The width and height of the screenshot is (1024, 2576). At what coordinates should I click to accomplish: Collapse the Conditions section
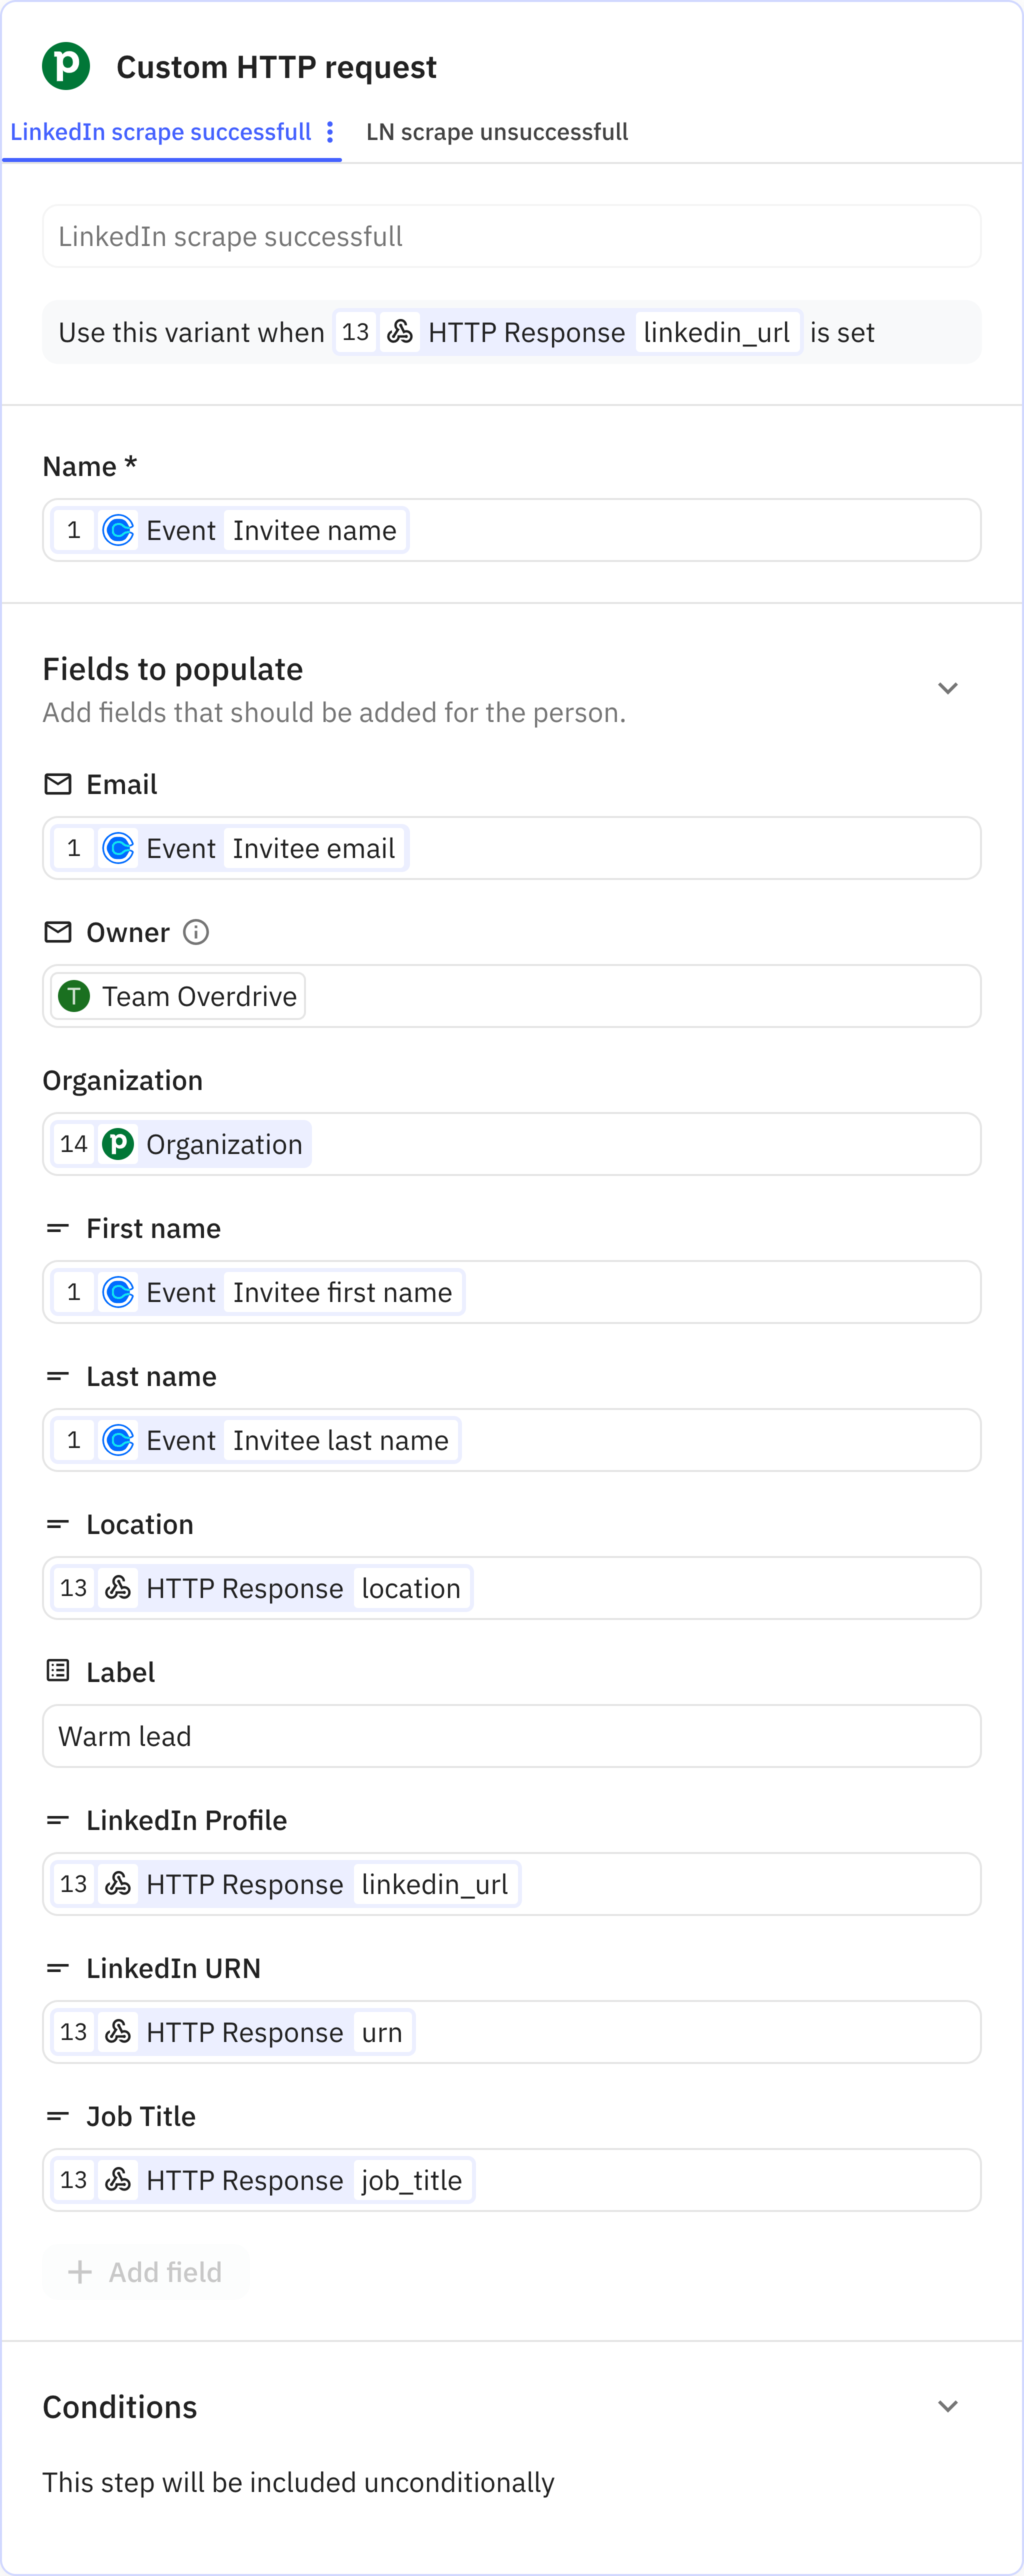(x=947, y=2406)
